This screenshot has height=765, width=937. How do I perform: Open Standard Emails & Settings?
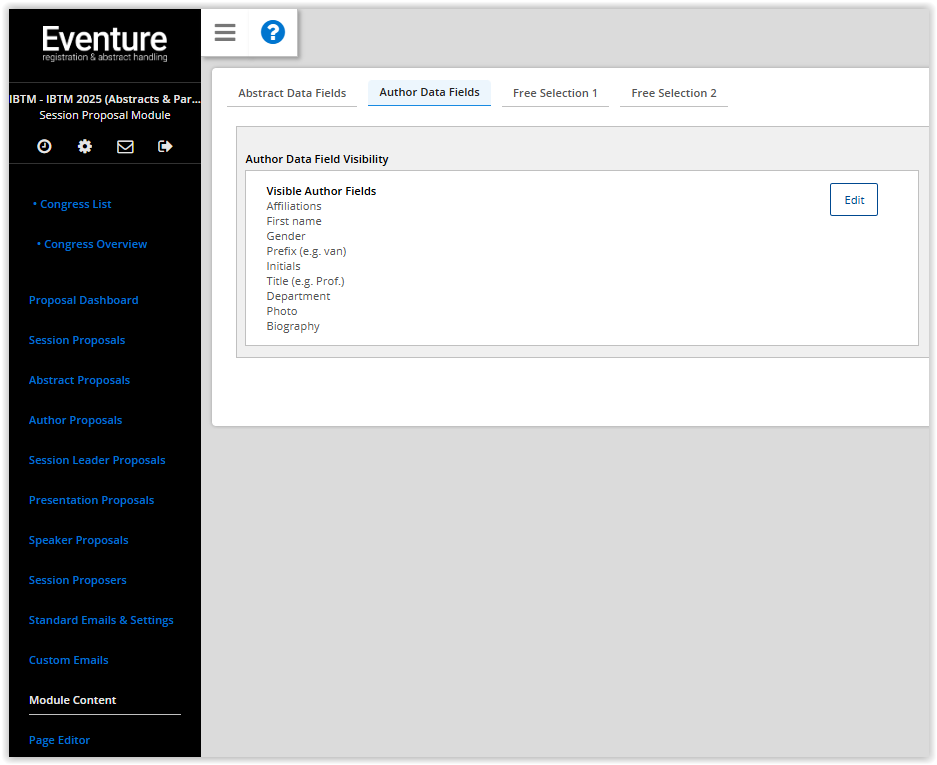click(x=101, y=620)
